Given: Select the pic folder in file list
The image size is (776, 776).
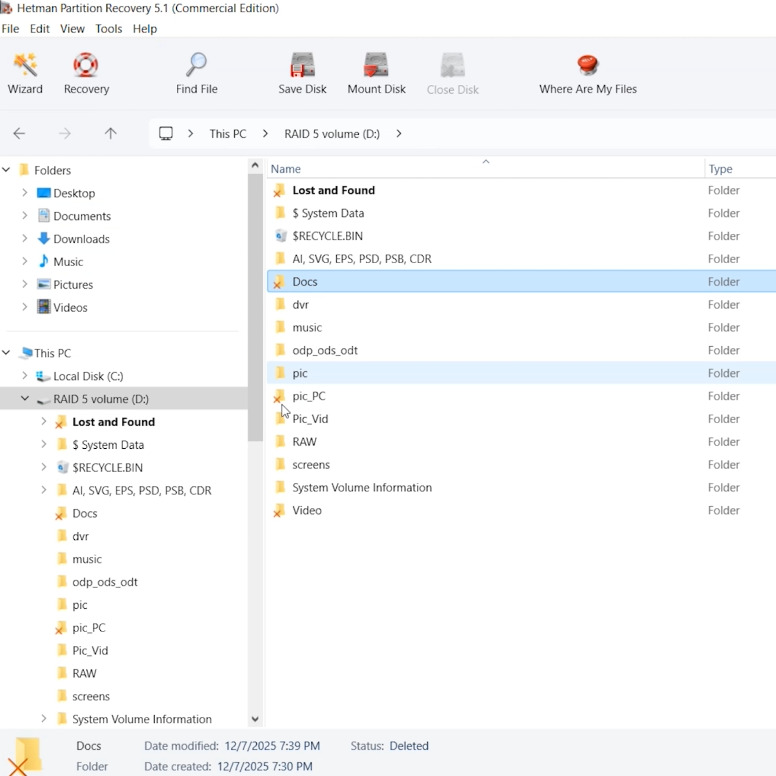Looking at the screenshot, I should click(x=522, y=373).
